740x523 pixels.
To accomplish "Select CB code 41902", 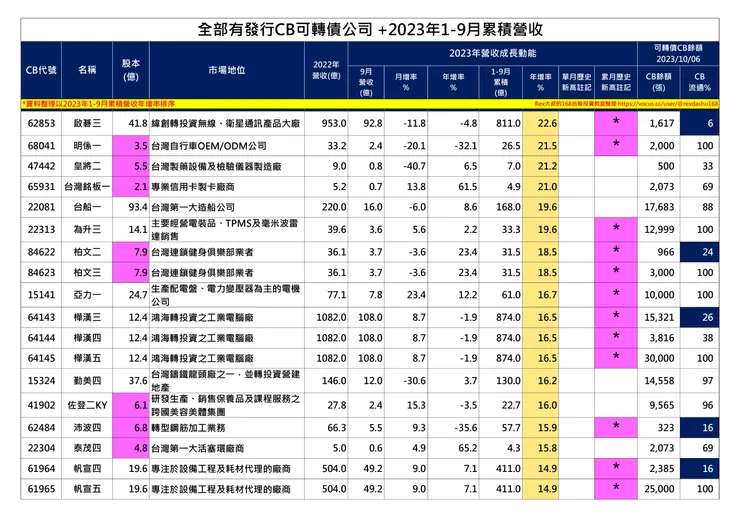I will click(41, 405).
